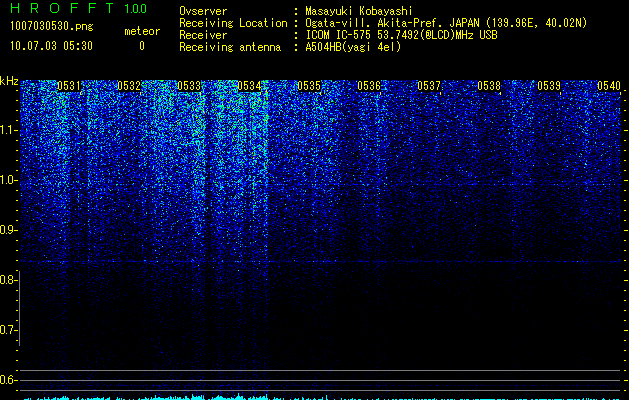Click the Receiving antenna label
Screen dimensions: 629x400
pos(230,47)
